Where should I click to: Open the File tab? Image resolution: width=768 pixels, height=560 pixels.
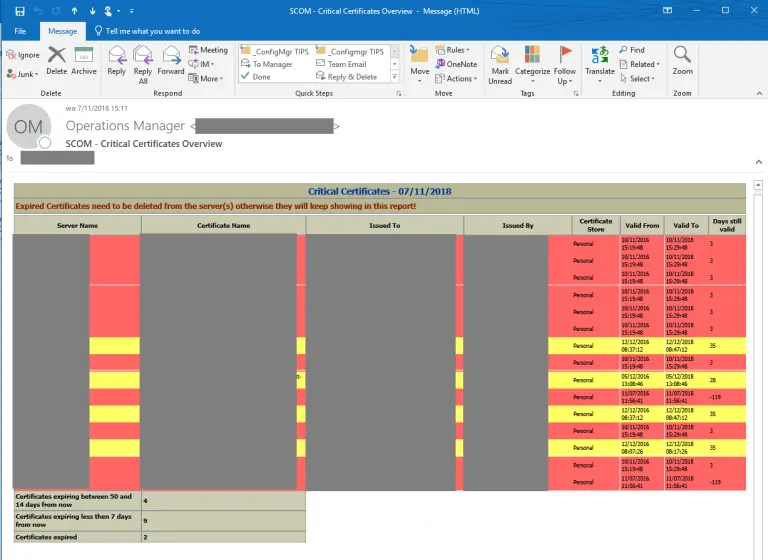pos(20,31)
